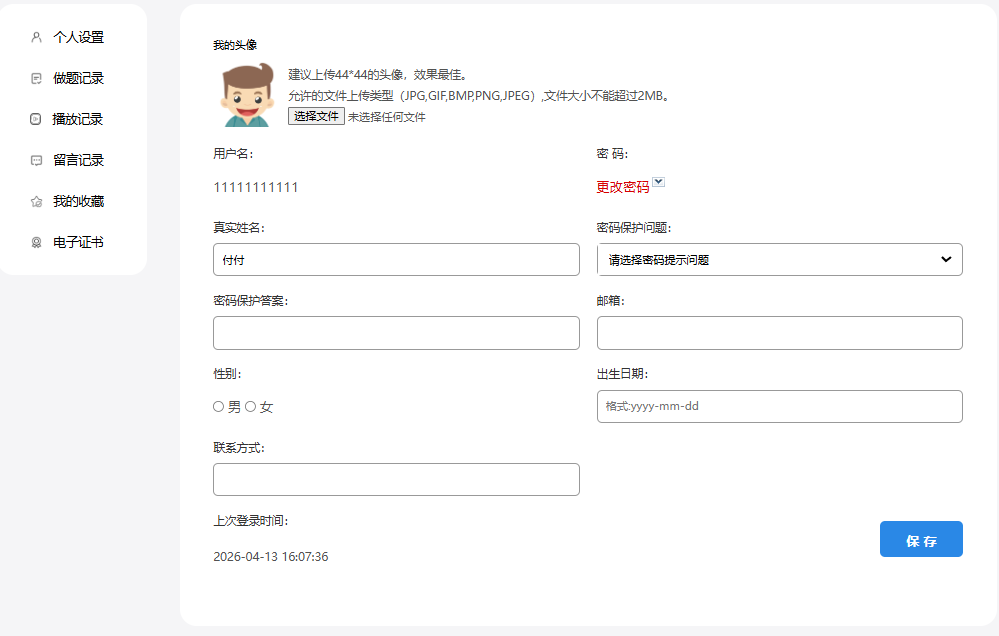Click the 真实姓名 text field
The image size is (999, 636).
point(396,260)
